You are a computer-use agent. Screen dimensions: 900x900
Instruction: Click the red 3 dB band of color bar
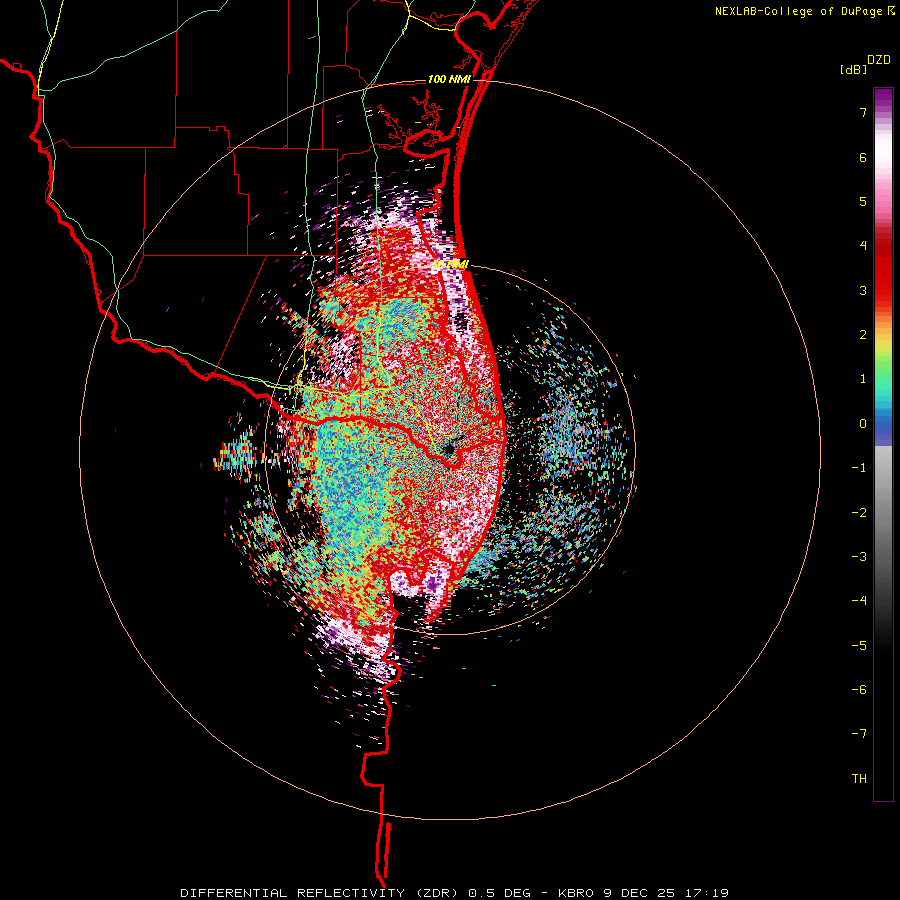[883, 281]
